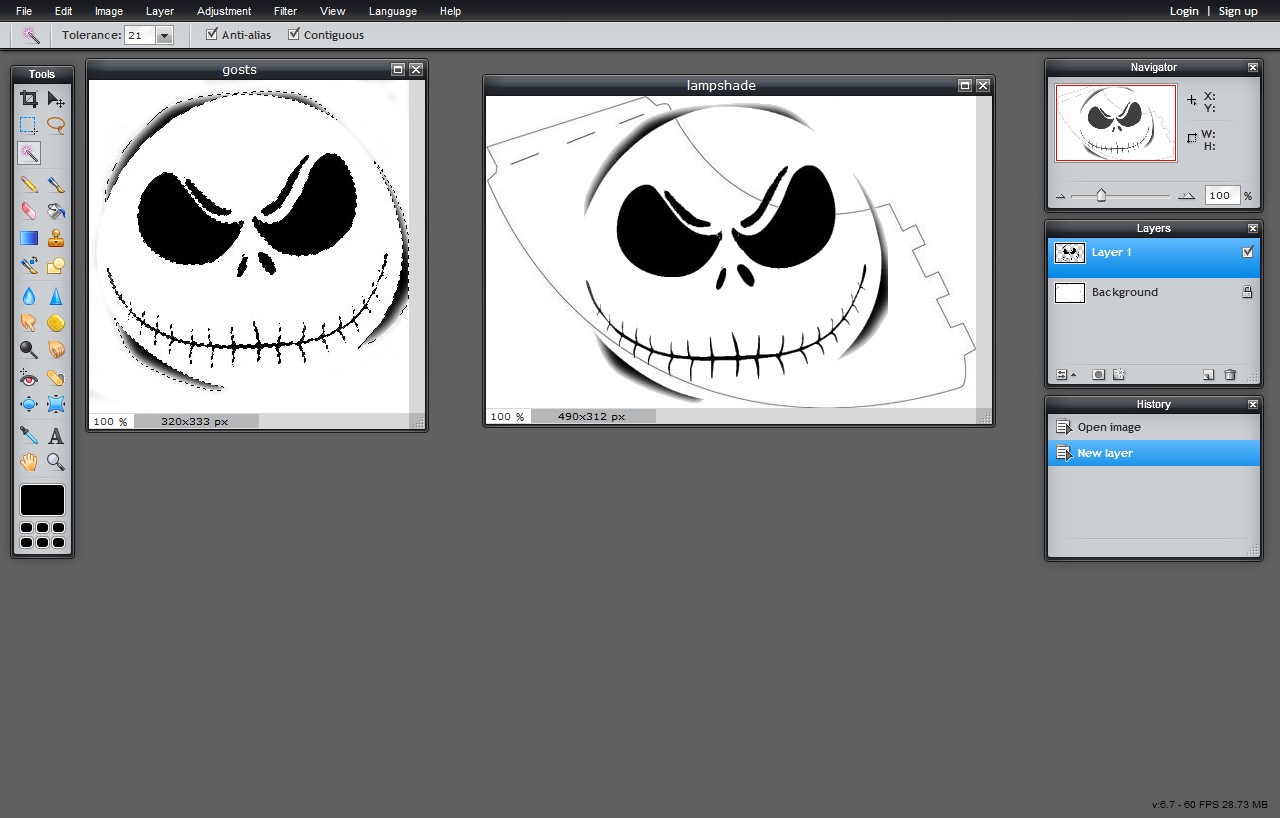Select the Open image history step
Screen dimensions: 1280x818
click(1154, 427)
